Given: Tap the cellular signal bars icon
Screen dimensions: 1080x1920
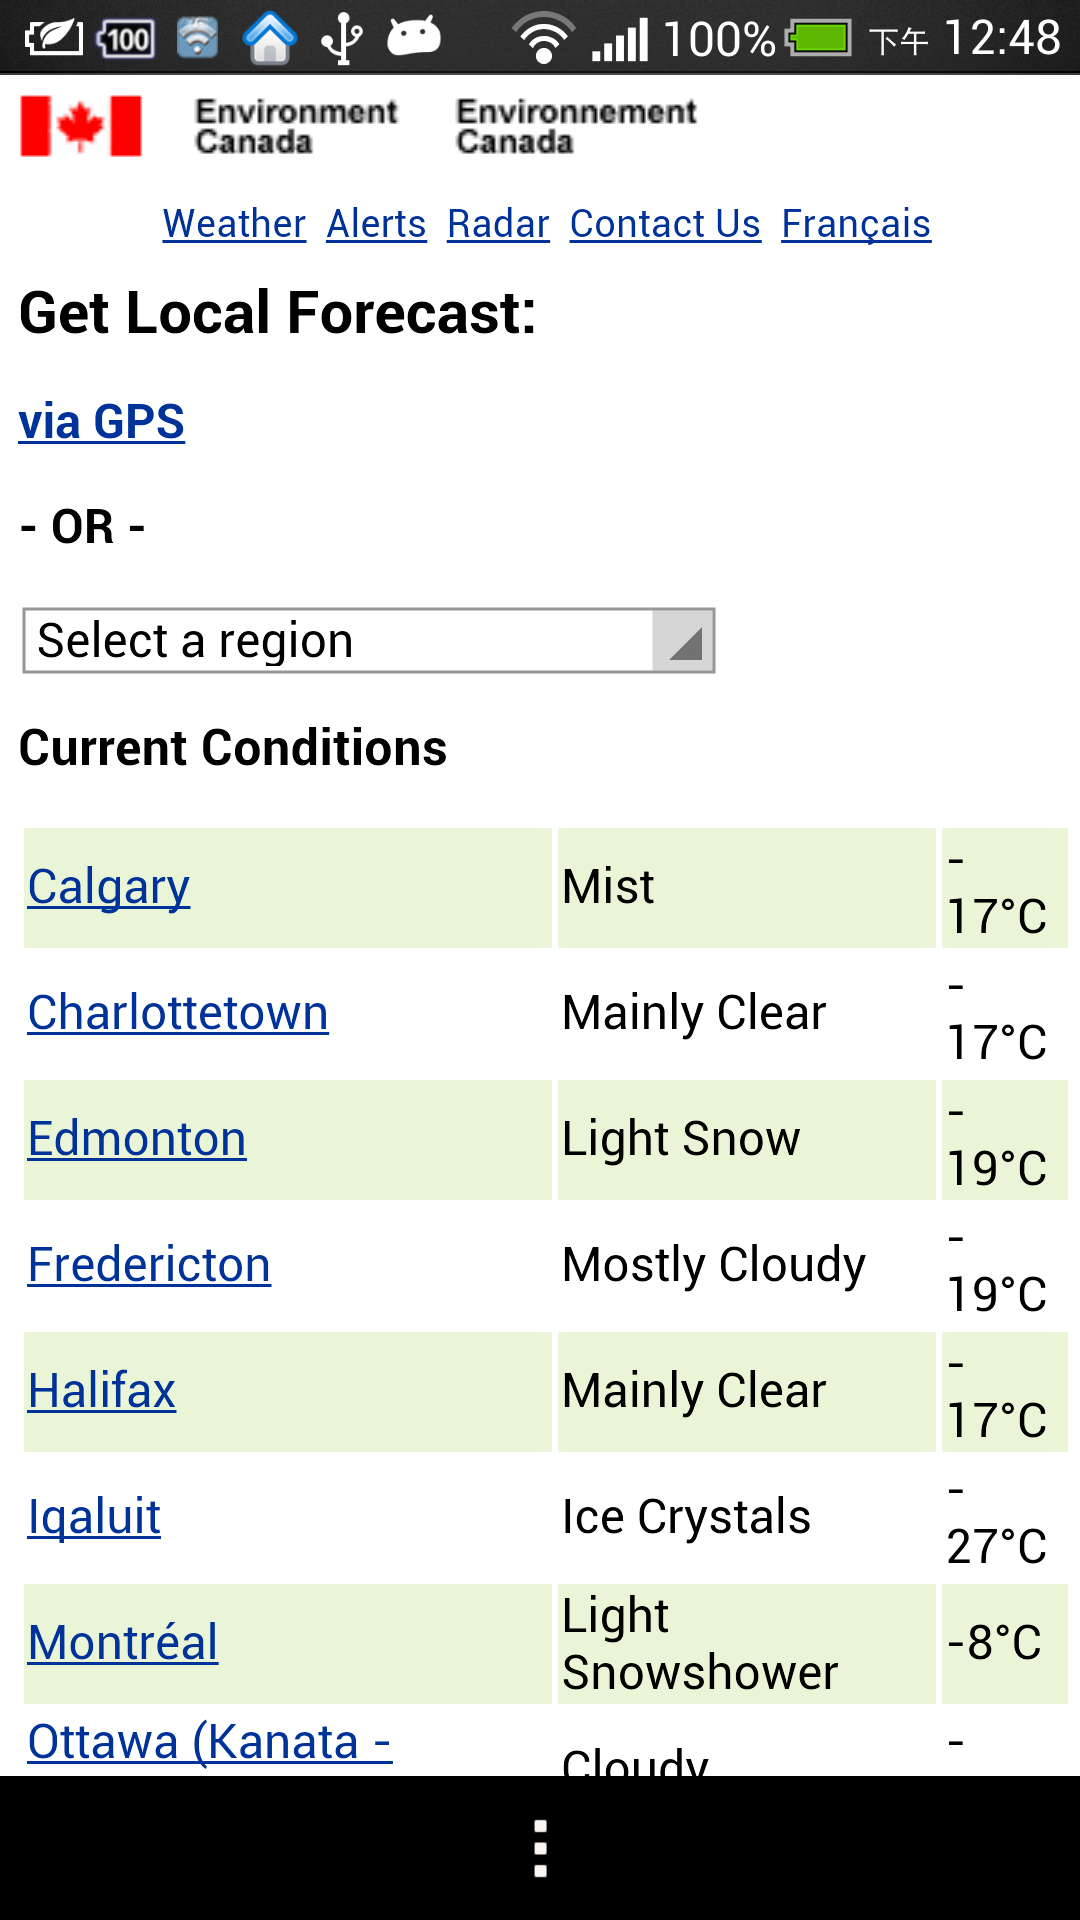Looking at the screenshot, I should click(620, 40).
